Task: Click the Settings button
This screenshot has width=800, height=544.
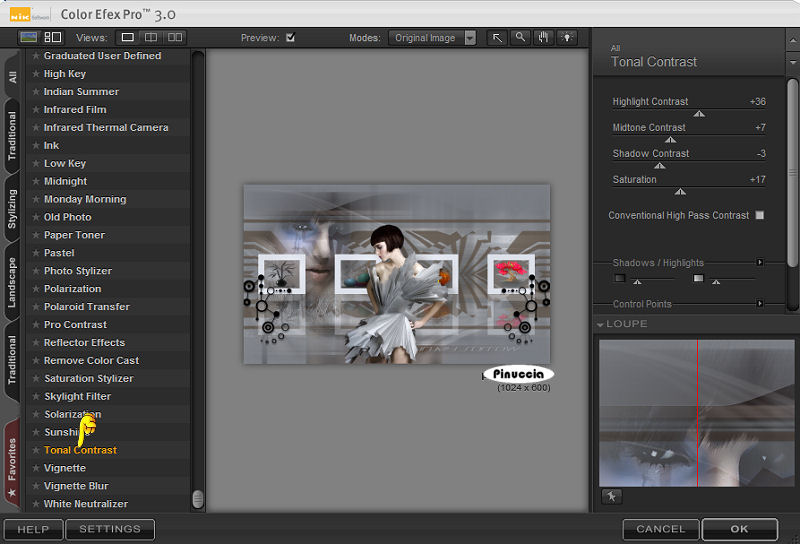Action: coord(110,529)
